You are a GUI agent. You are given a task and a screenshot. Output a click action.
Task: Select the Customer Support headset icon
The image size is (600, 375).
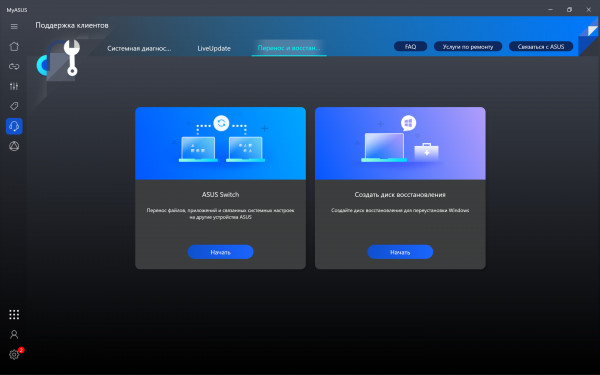coord(14,126)
